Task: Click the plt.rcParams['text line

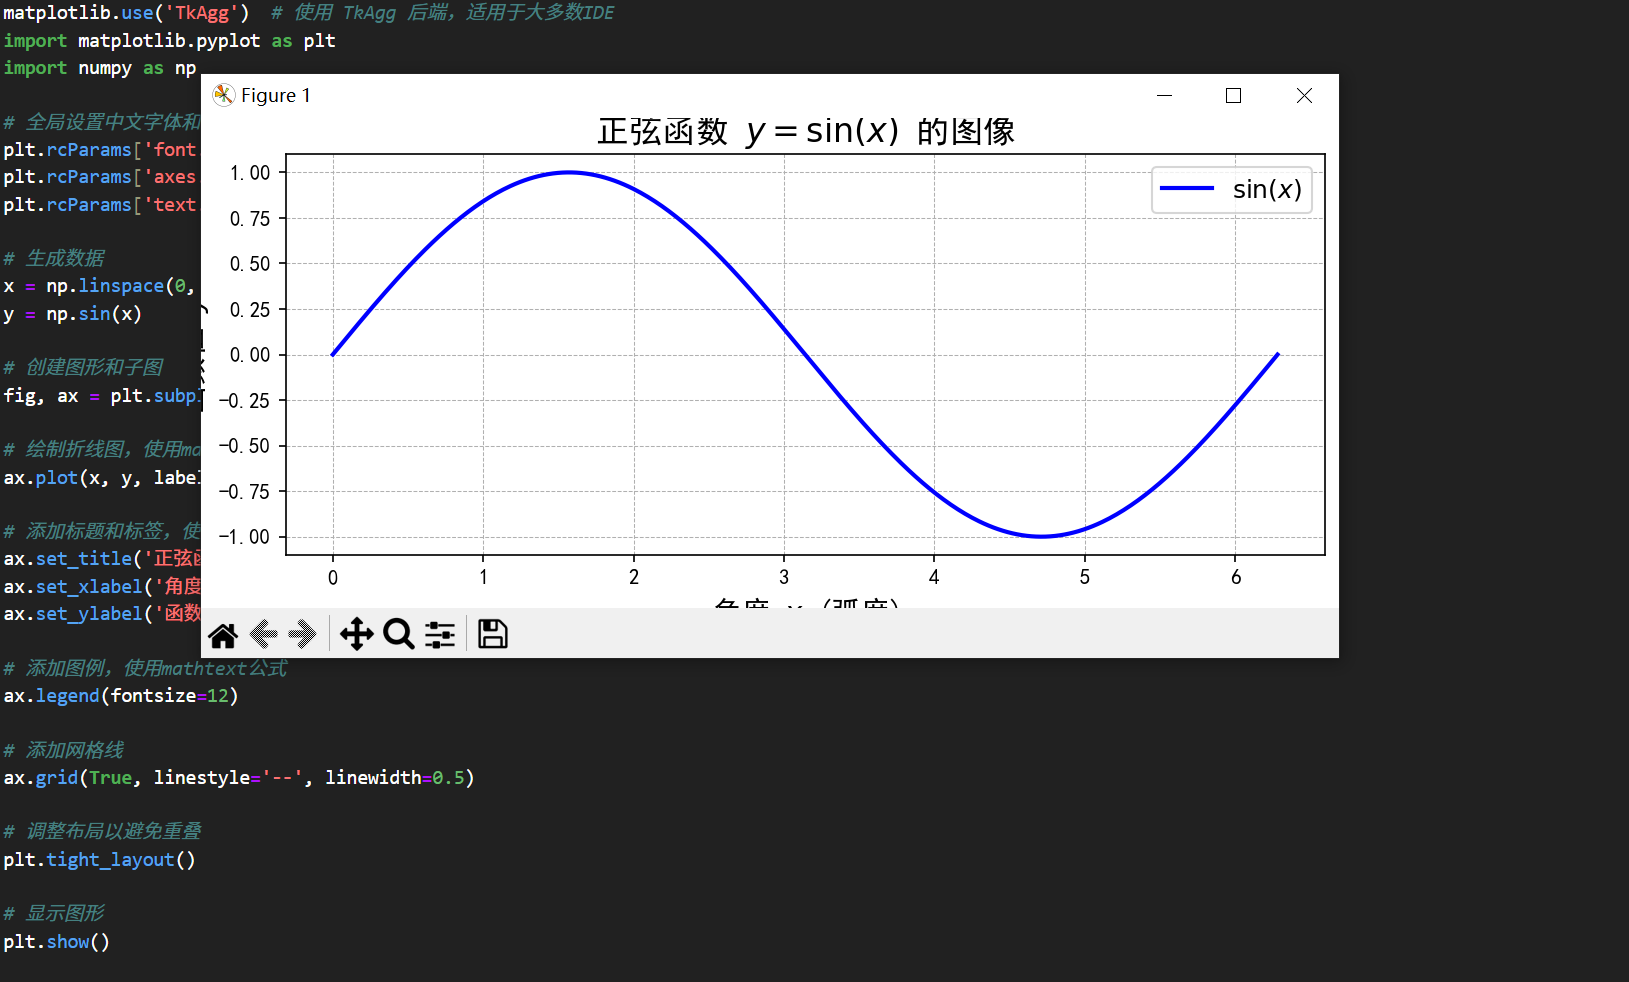Action: 100,205
